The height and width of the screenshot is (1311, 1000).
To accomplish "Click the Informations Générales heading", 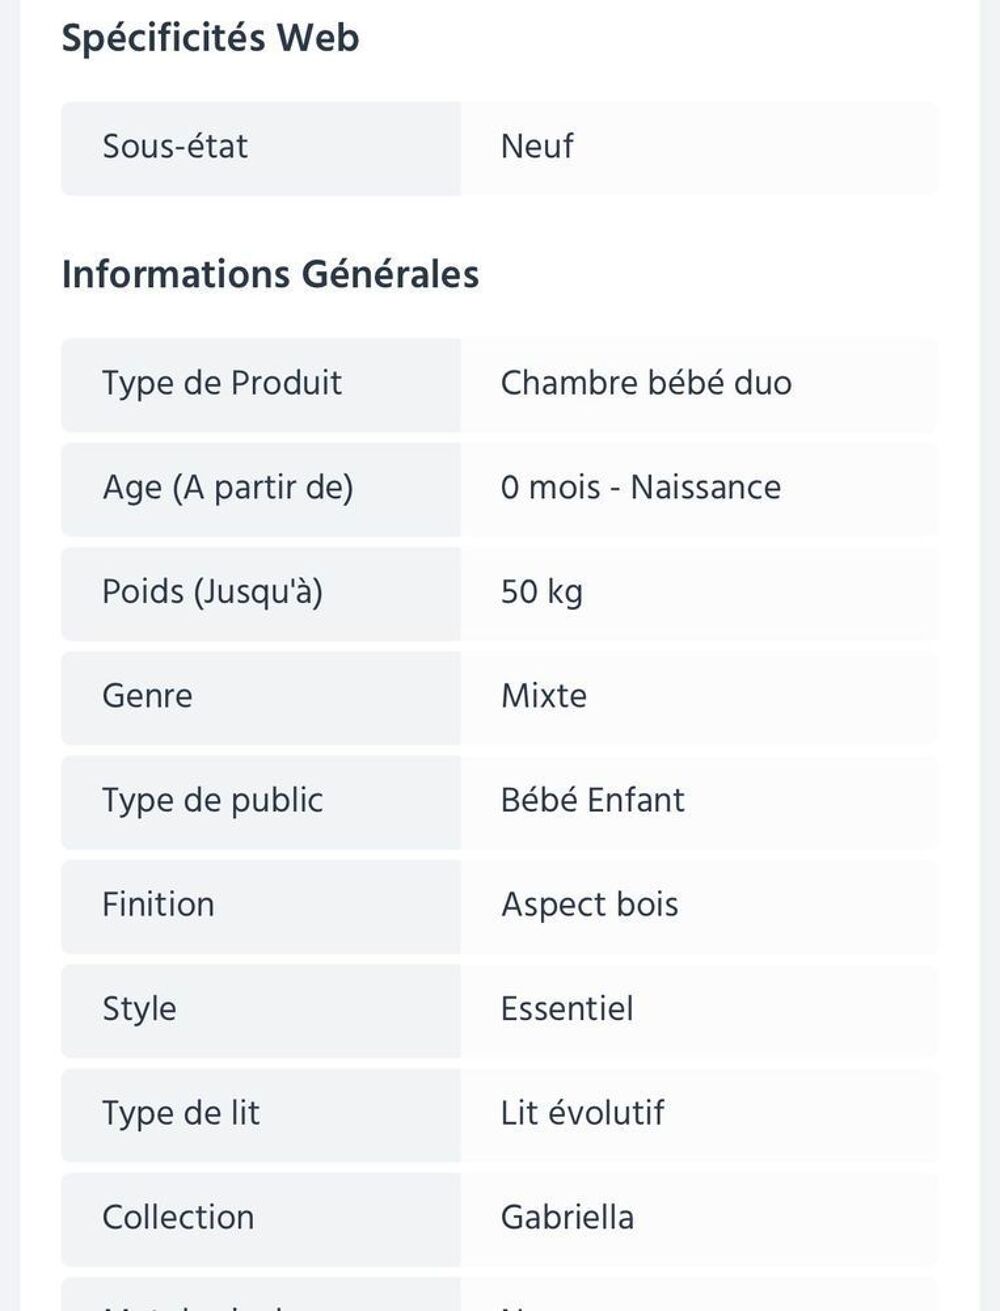I will point(270,274).
